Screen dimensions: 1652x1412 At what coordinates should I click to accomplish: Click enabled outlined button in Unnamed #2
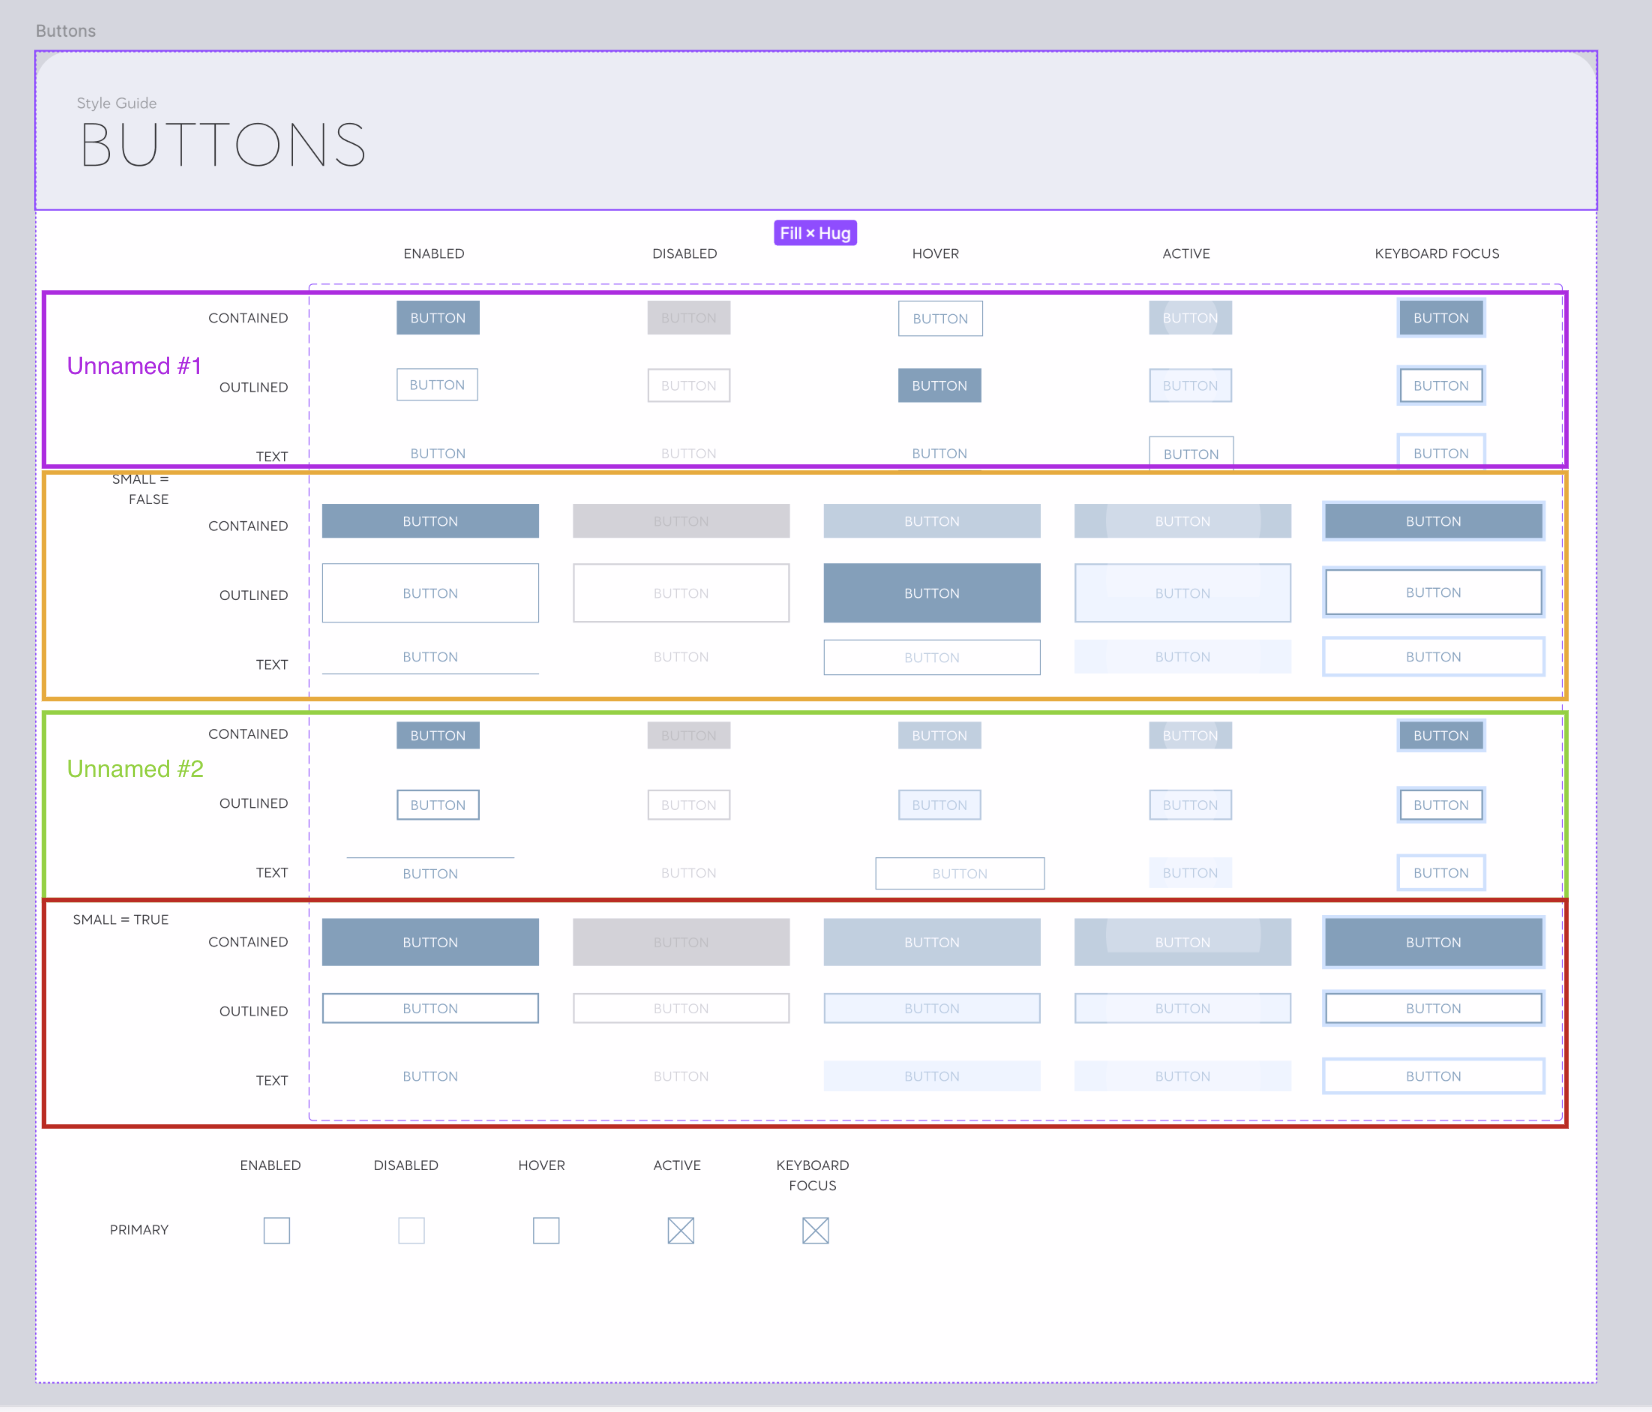coord(438,805)
